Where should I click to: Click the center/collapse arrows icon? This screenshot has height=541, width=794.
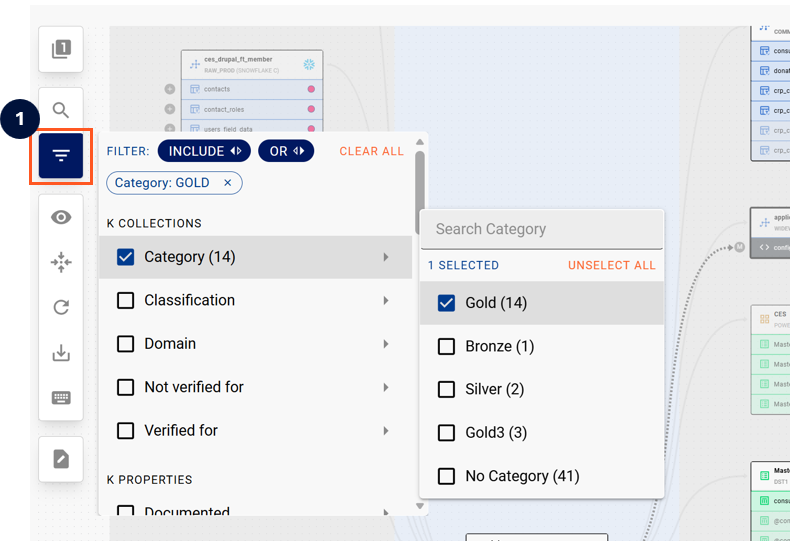[61, 262]
